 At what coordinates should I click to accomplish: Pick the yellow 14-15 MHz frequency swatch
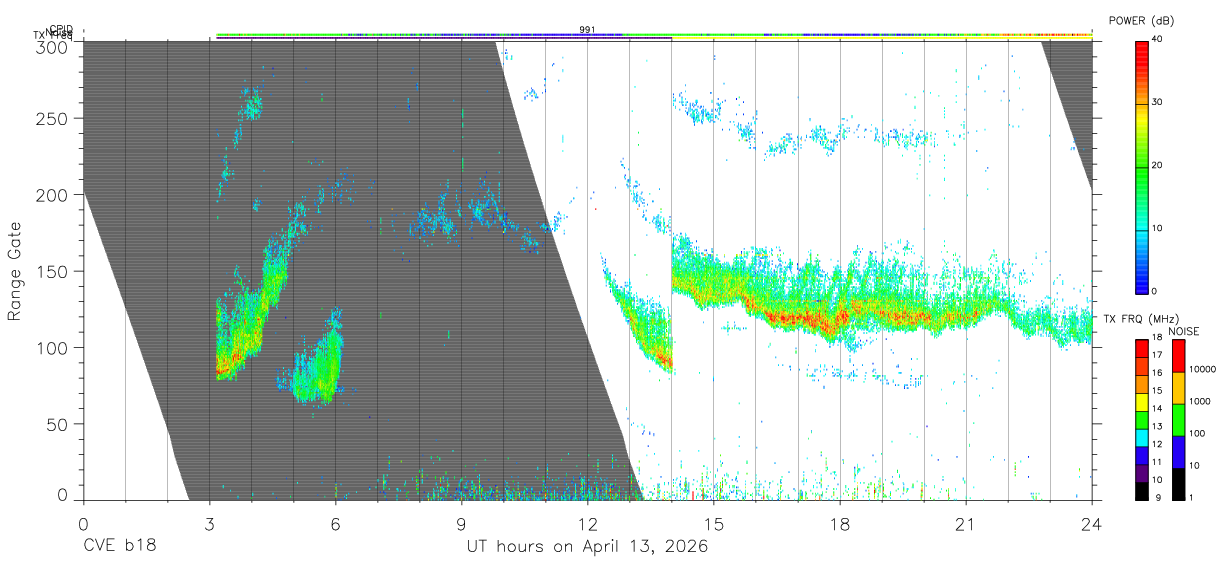click(x=1142, y=402)
